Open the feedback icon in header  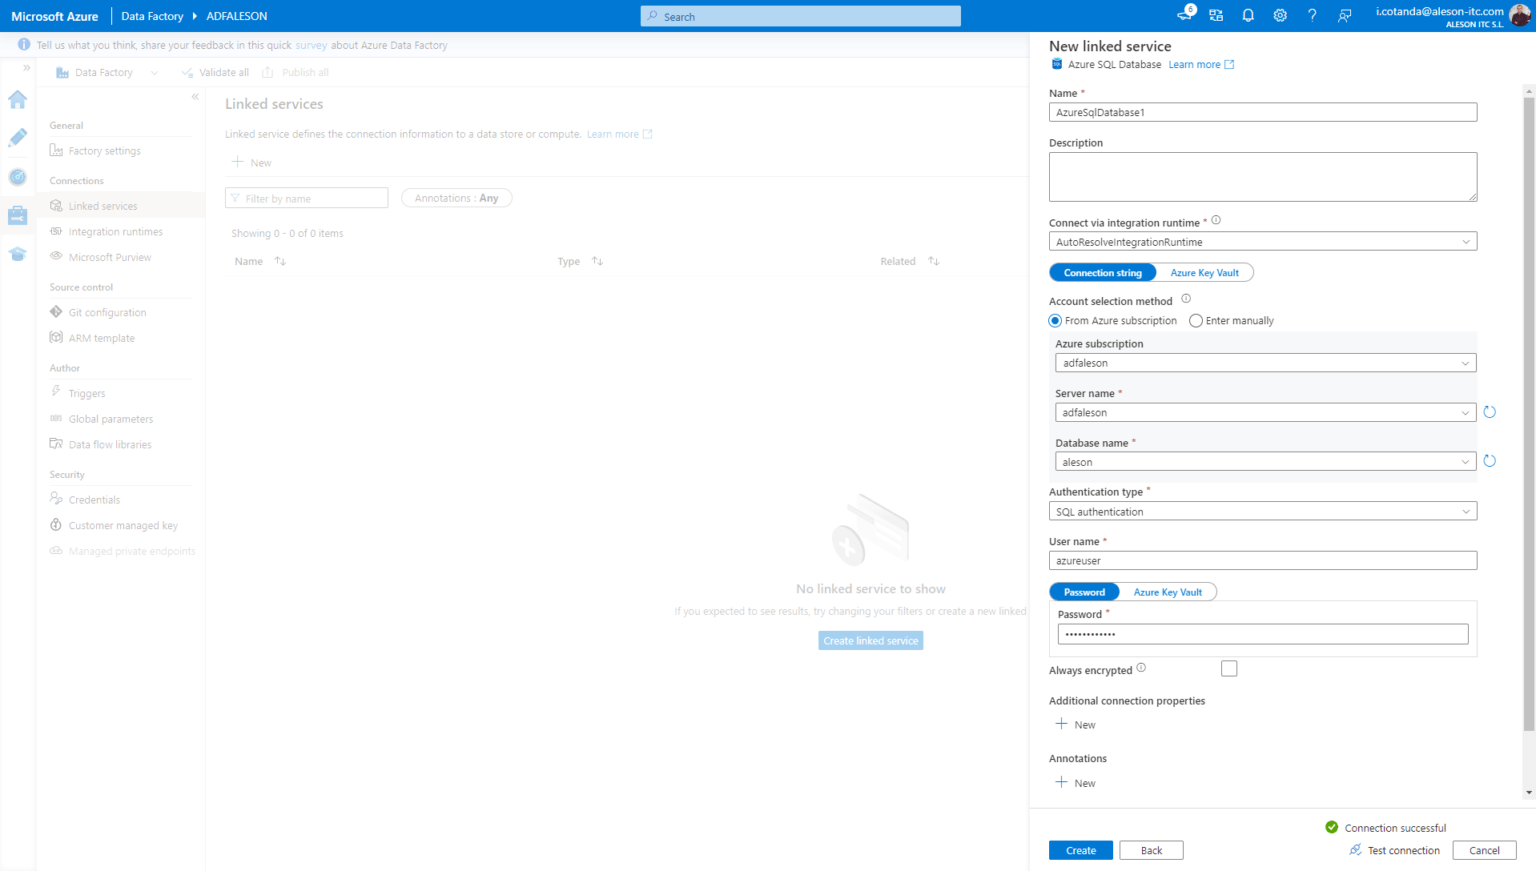pyautogui.click(x=1344, y=16)
